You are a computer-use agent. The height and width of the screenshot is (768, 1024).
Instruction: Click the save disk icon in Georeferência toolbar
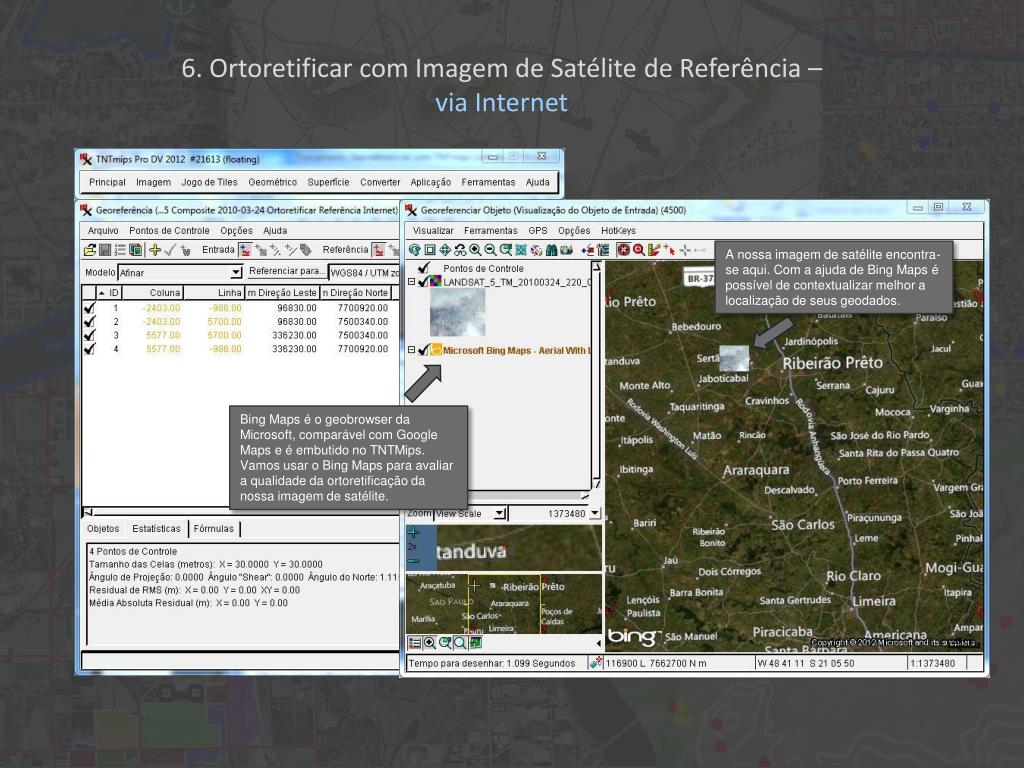tap(104, 249)
